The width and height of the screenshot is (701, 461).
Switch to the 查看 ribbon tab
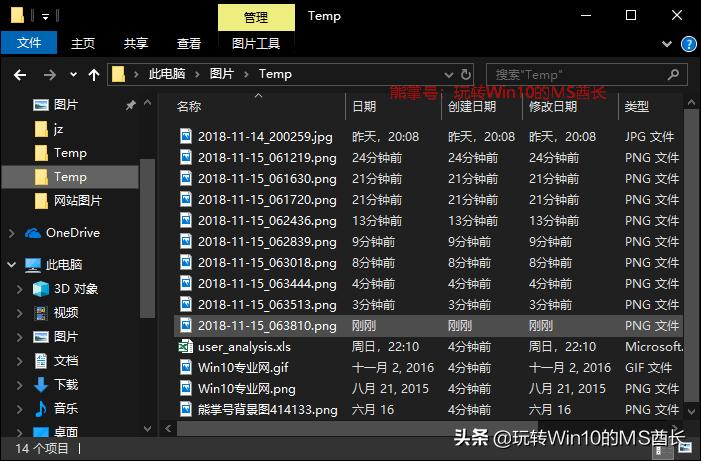[189, 43]
